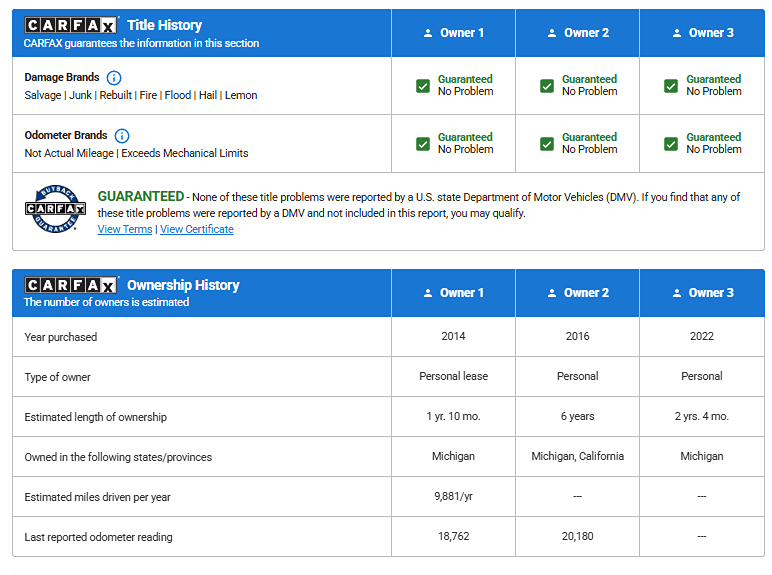772x575 pixels.
Task: Click Owner 1 person icon in Title History
Action: tap(428, 33)
